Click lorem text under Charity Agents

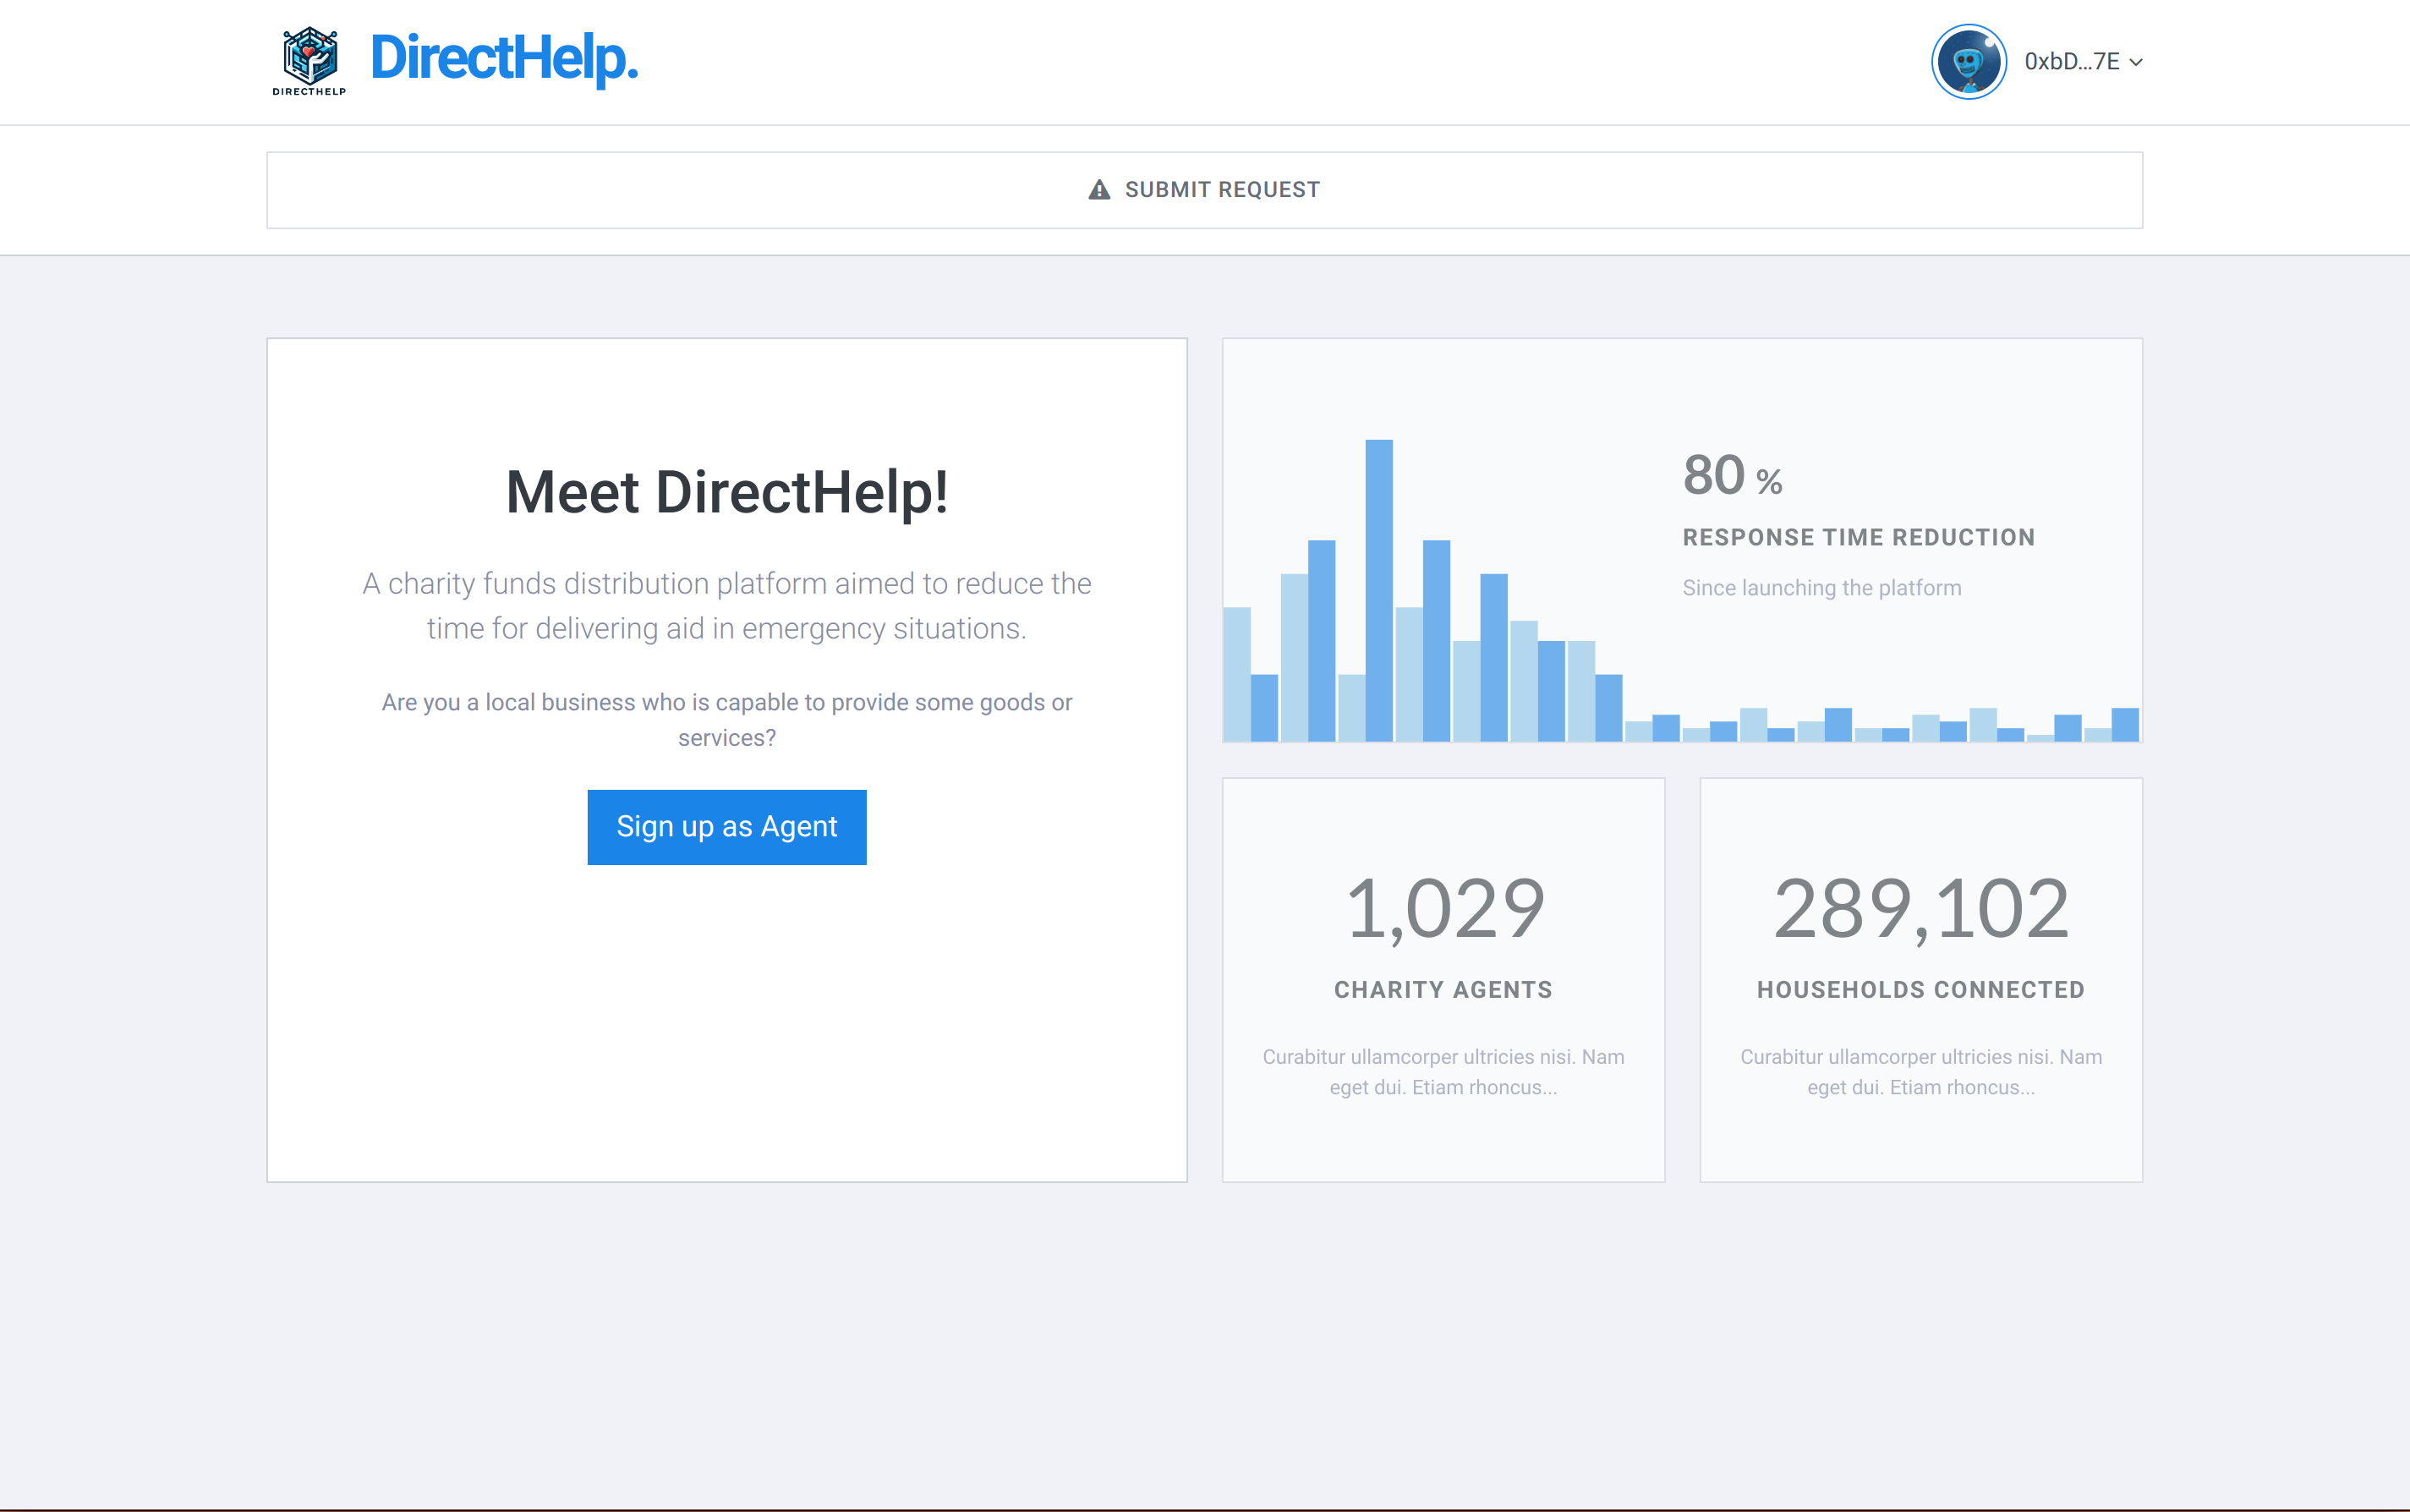coord(1444,1072)
